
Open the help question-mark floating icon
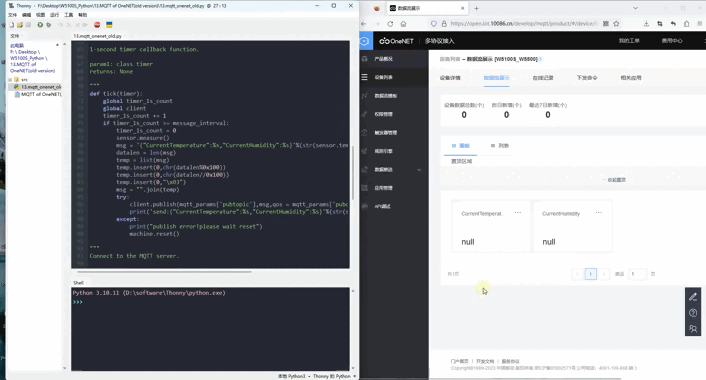pyautogui.click(x=693, y=312)
